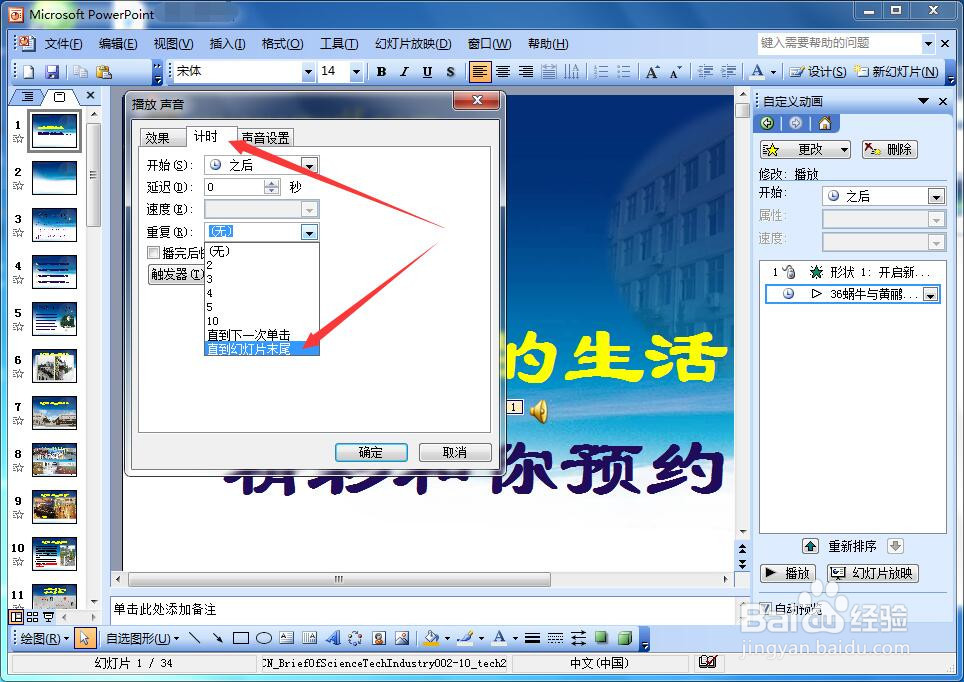The image size is (964, 682).
Task: Check the 播完后快退 checkbox
Action: coord(153,253)
